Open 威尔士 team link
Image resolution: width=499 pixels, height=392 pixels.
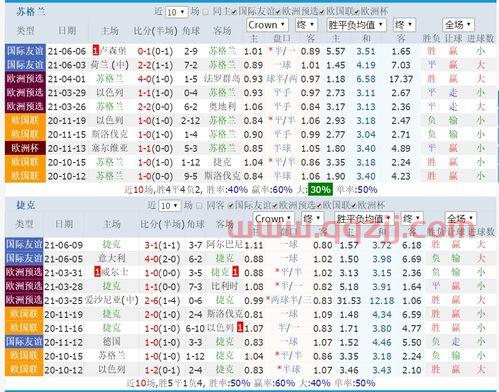(115, 272)
